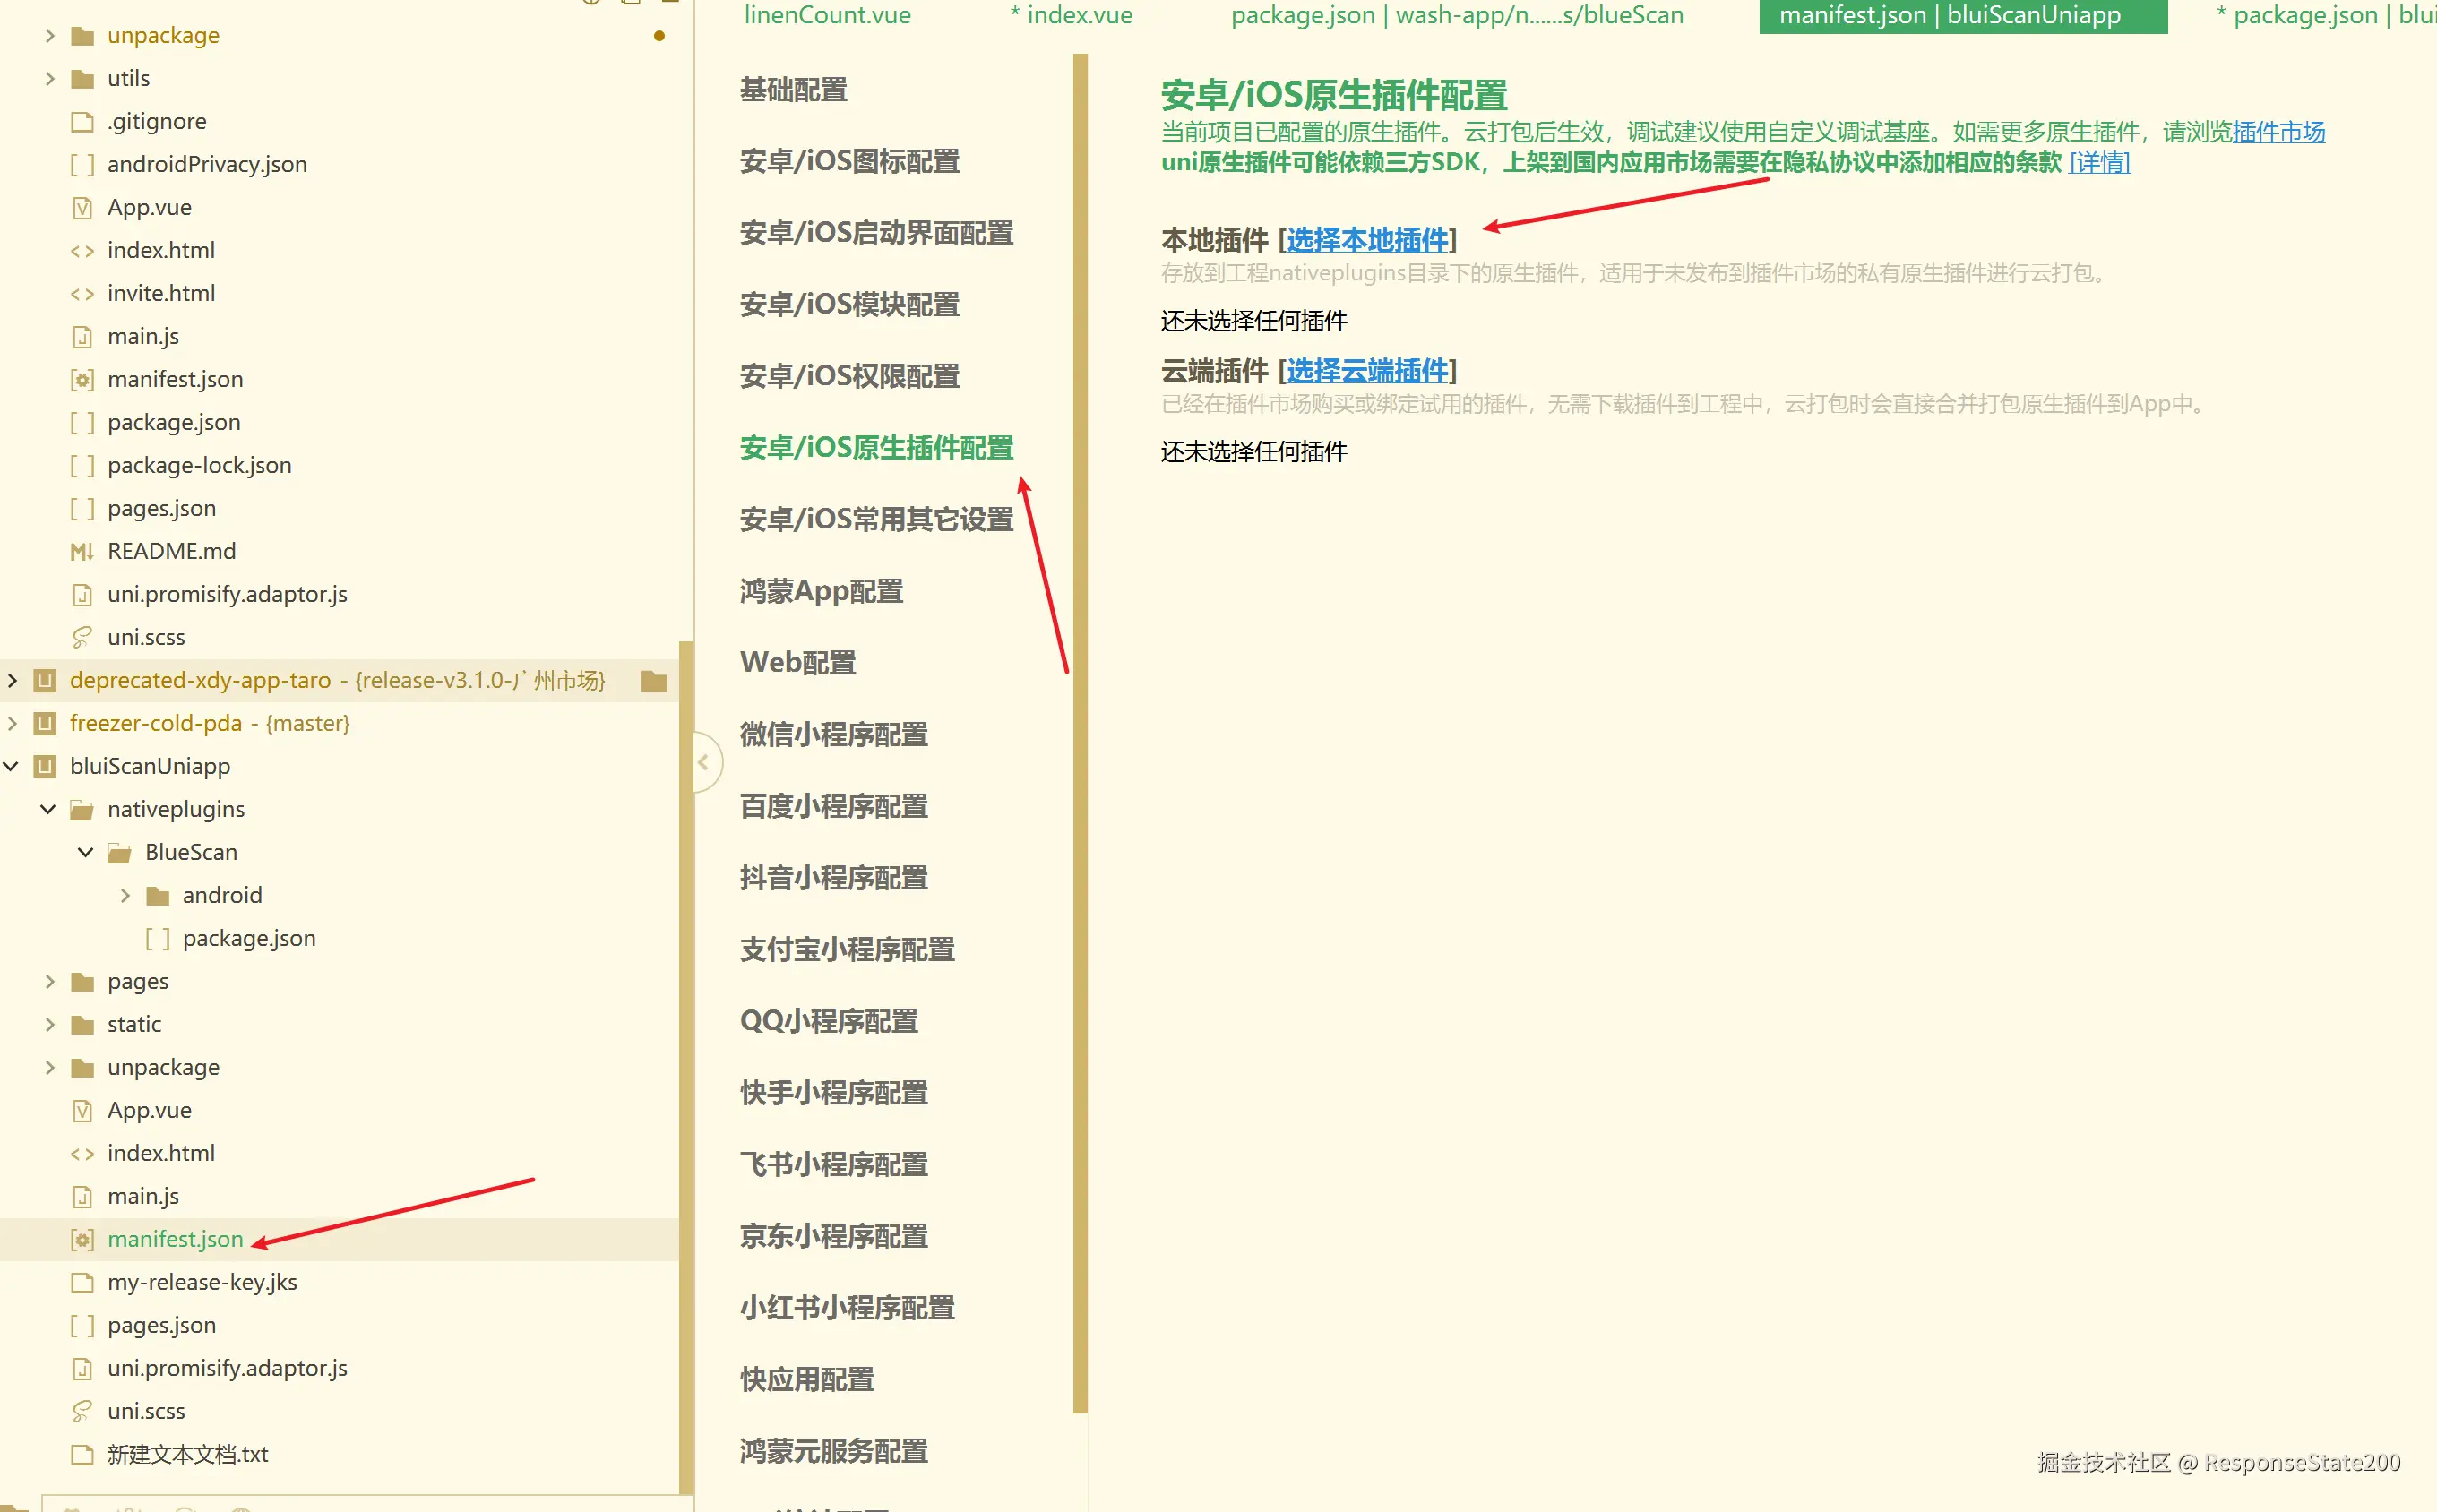Collapse the nativeplugins folder

(x=48, y=810)
